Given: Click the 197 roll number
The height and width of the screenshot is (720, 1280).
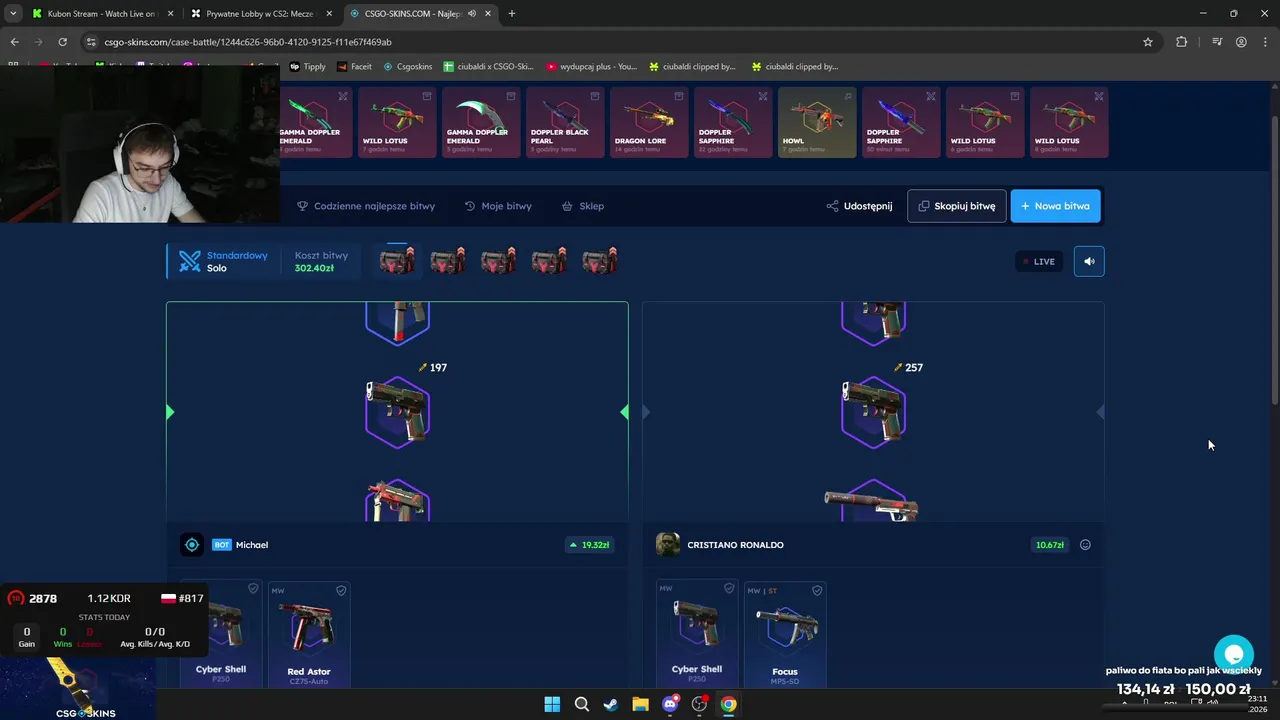Looking at the screenshot, I should tap(438, 368).
